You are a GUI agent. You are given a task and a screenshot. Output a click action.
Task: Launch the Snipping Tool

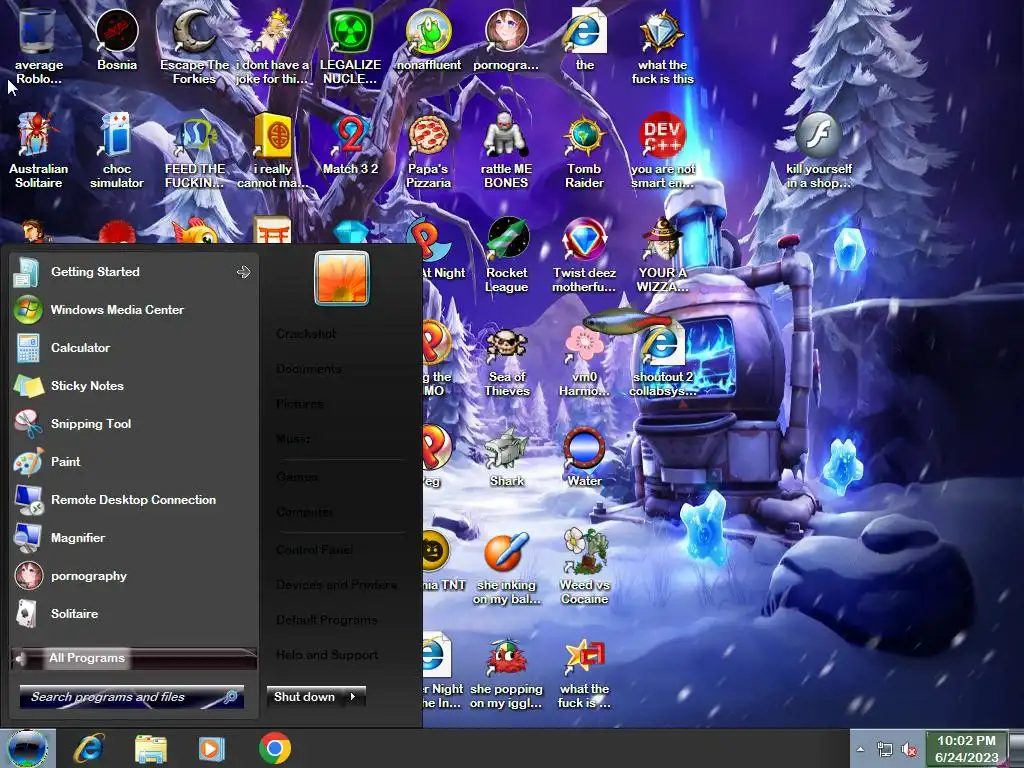[134, 423]
